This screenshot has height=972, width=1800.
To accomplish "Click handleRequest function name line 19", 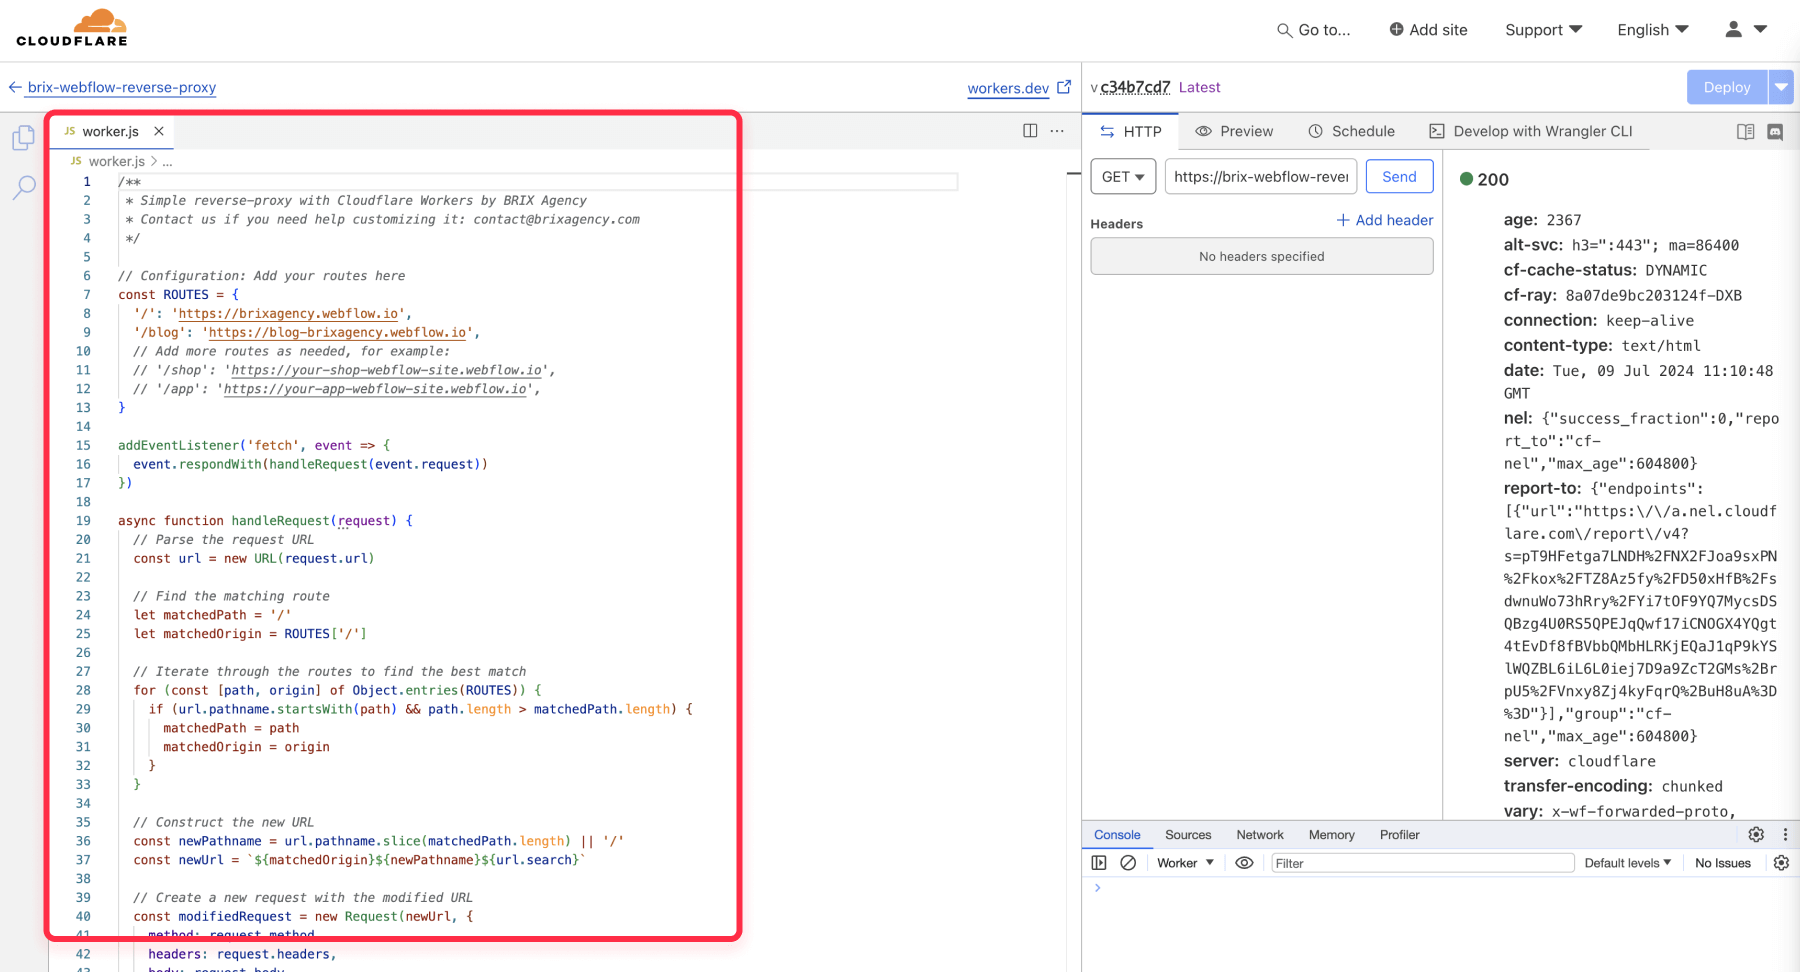I will 281,521.
